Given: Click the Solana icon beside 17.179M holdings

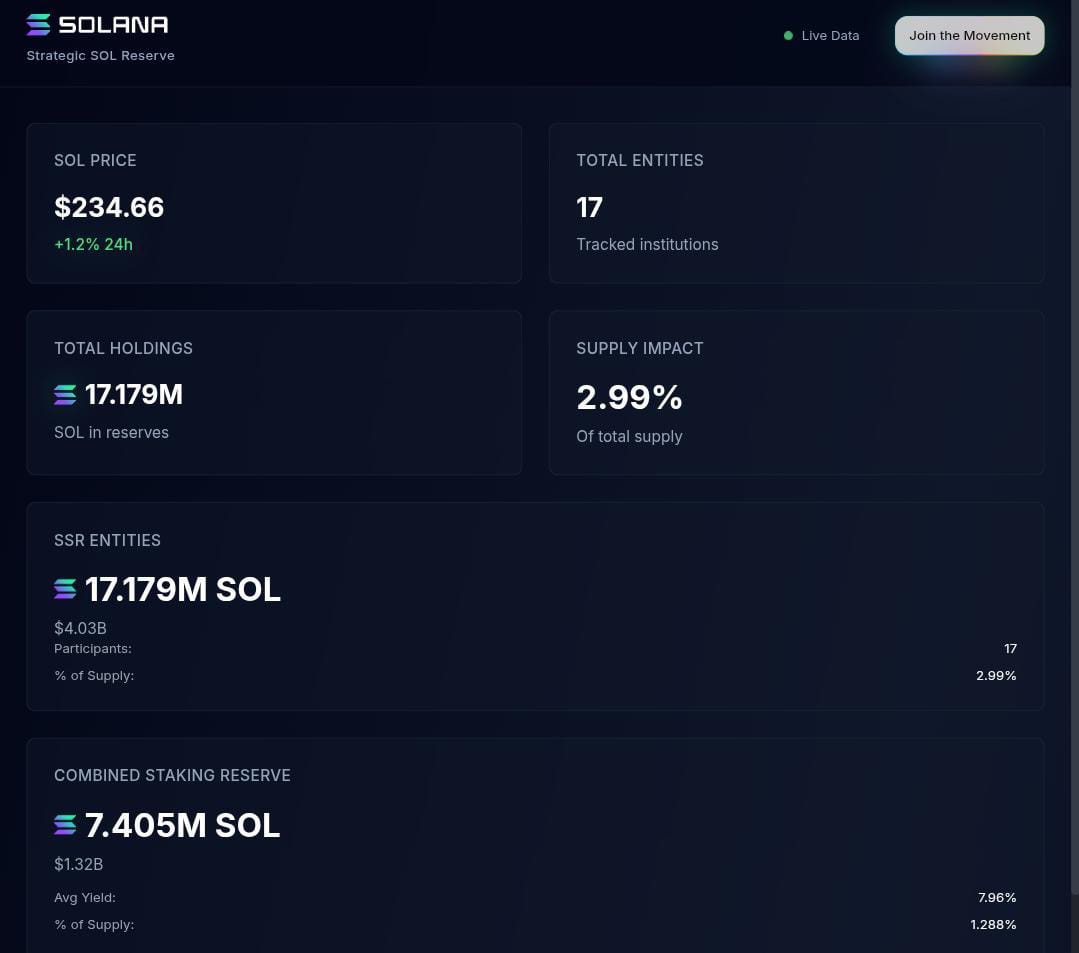Looking at the screenshot, I should point(65,395).
